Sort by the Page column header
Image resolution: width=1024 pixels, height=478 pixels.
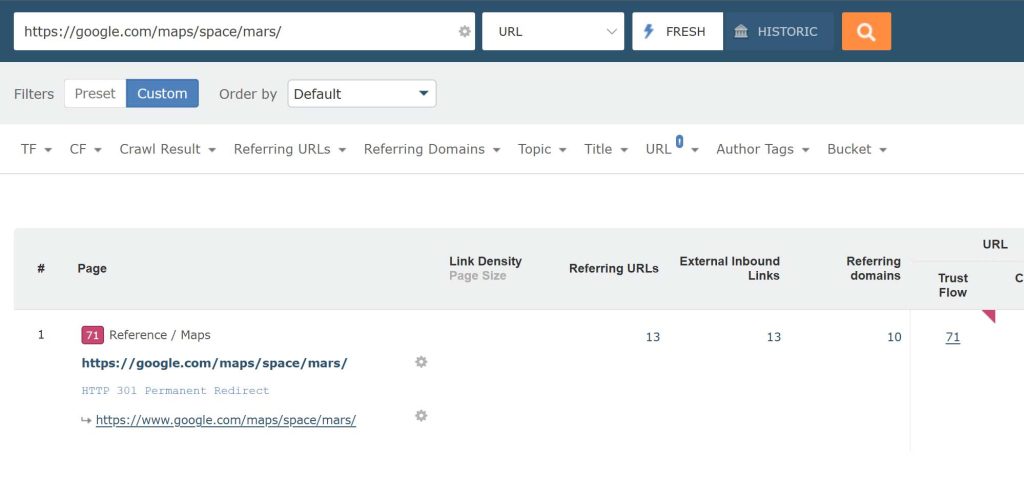pos(92,268)
